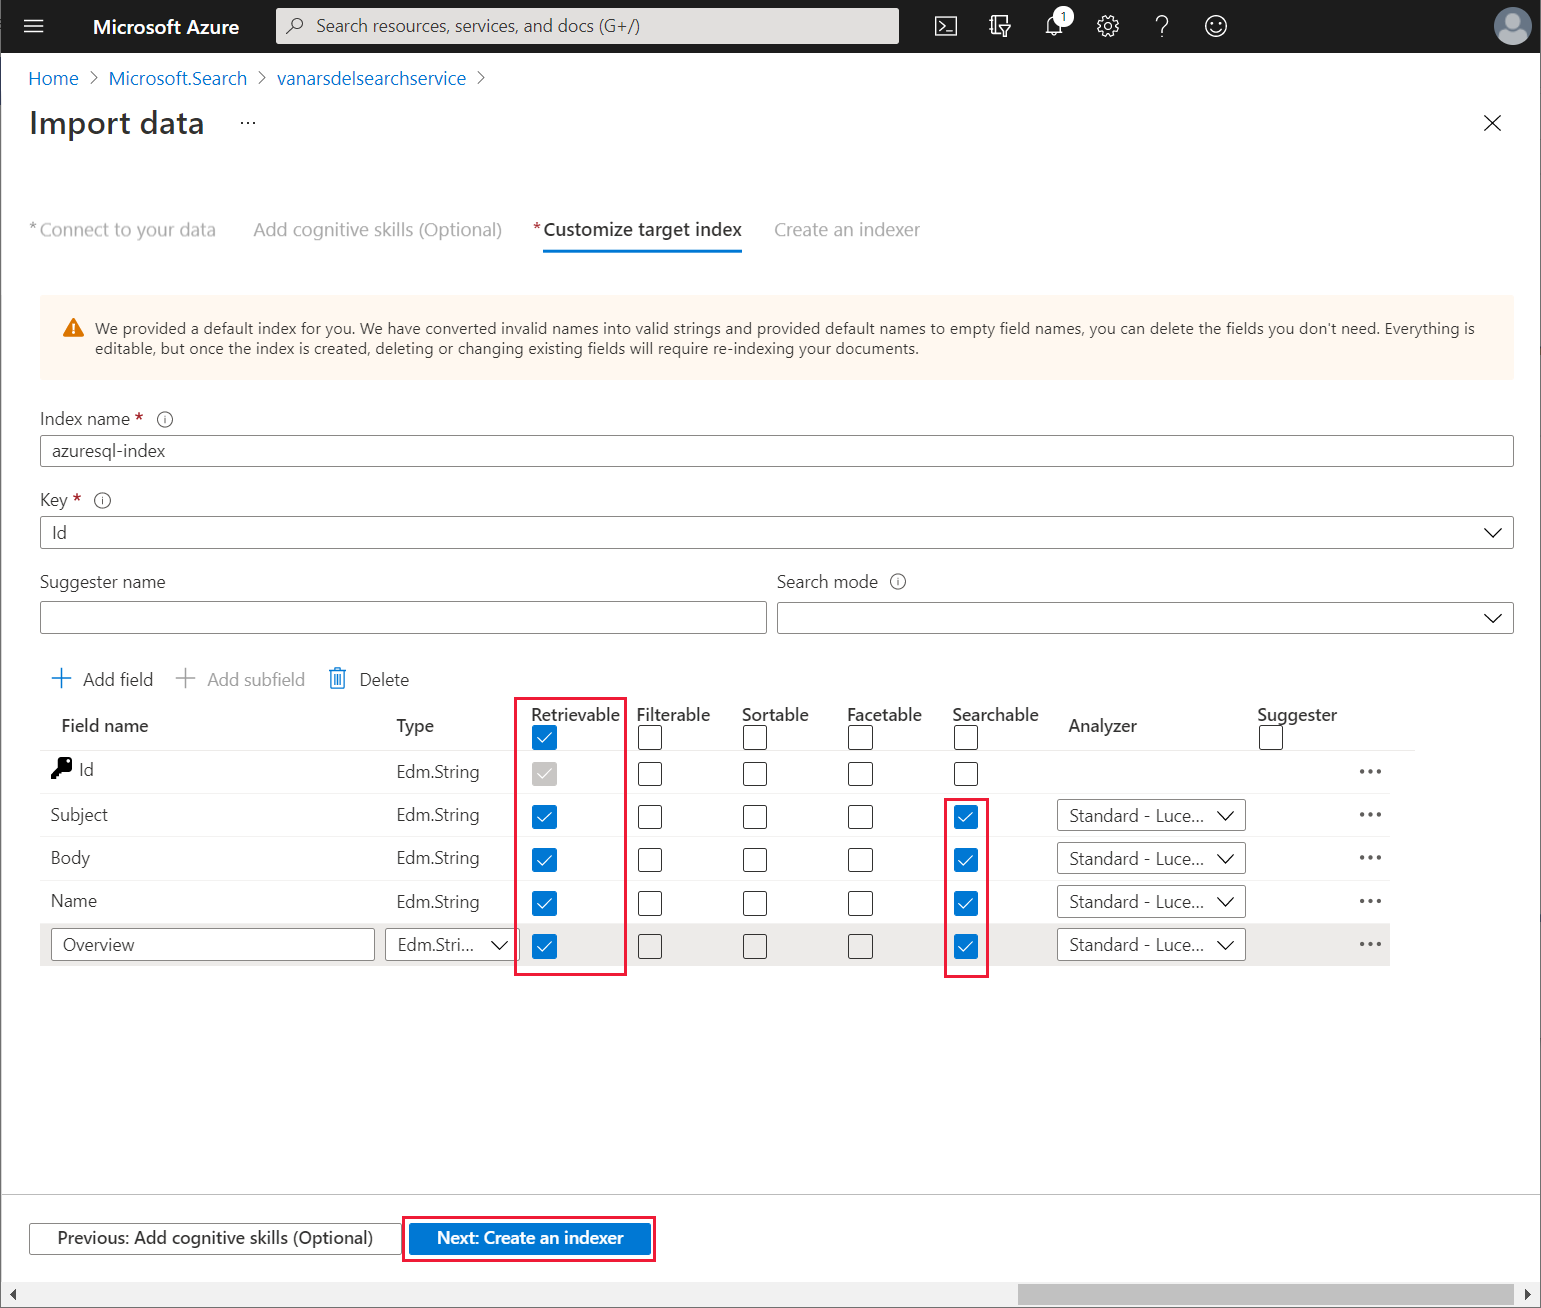
Task: Uncheck Searchable for the Body field
Action: click(965, 860)
